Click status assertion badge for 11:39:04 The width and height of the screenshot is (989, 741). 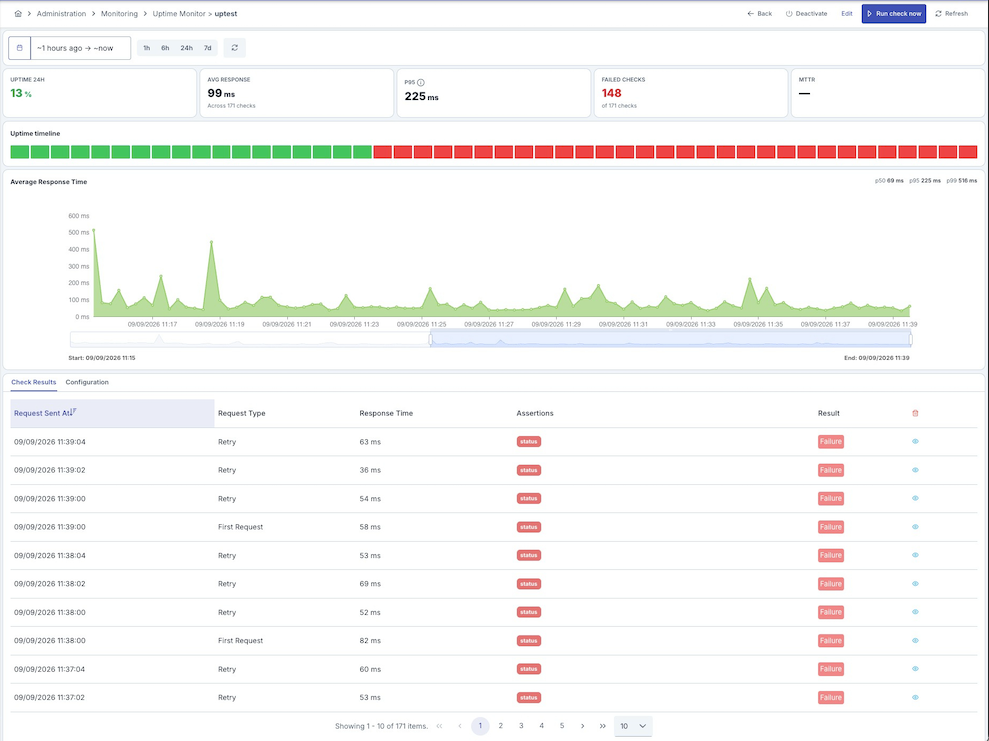pos(529,441)
